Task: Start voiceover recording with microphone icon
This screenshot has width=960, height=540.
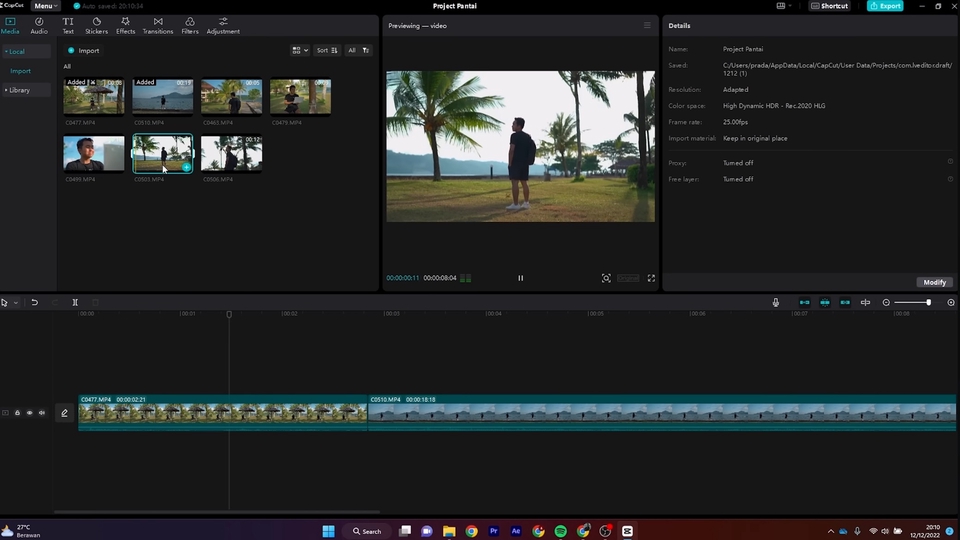Action: [x=776, y=302]
